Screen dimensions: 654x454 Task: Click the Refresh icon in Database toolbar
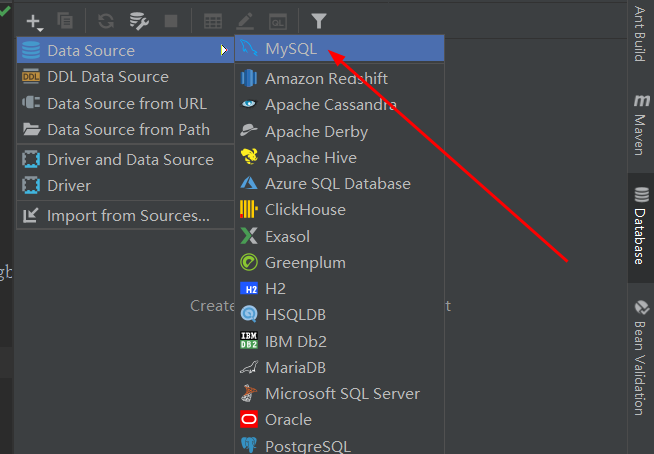point(106,20)
